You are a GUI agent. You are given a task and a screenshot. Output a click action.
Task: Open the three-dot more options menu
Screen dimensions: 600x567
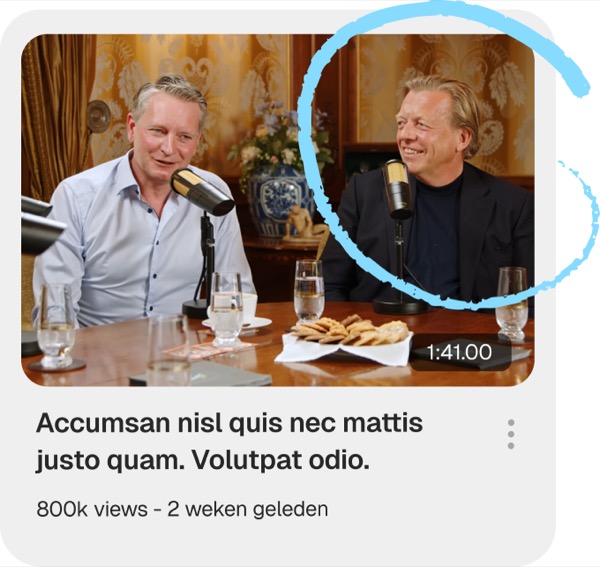point(511,434)
